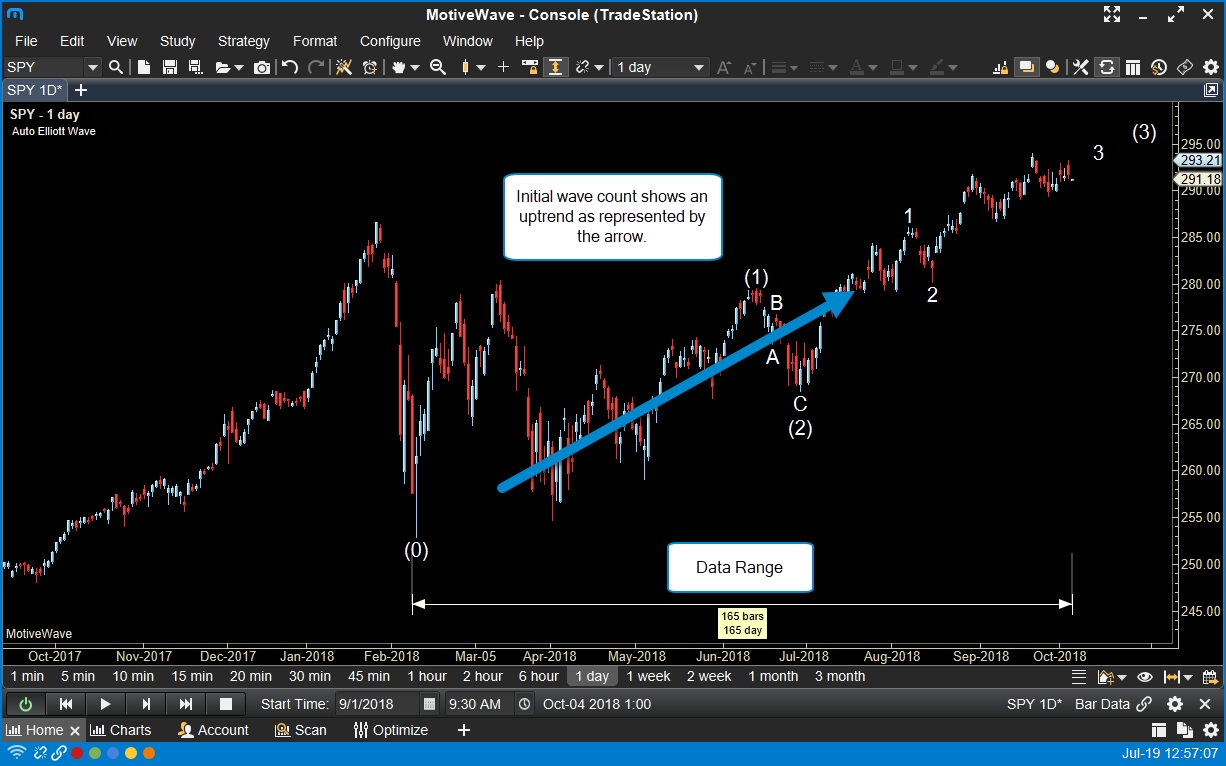Switch to the Charts tab
The width and height of the screenshot is (1226, 766).
(119, 730)
